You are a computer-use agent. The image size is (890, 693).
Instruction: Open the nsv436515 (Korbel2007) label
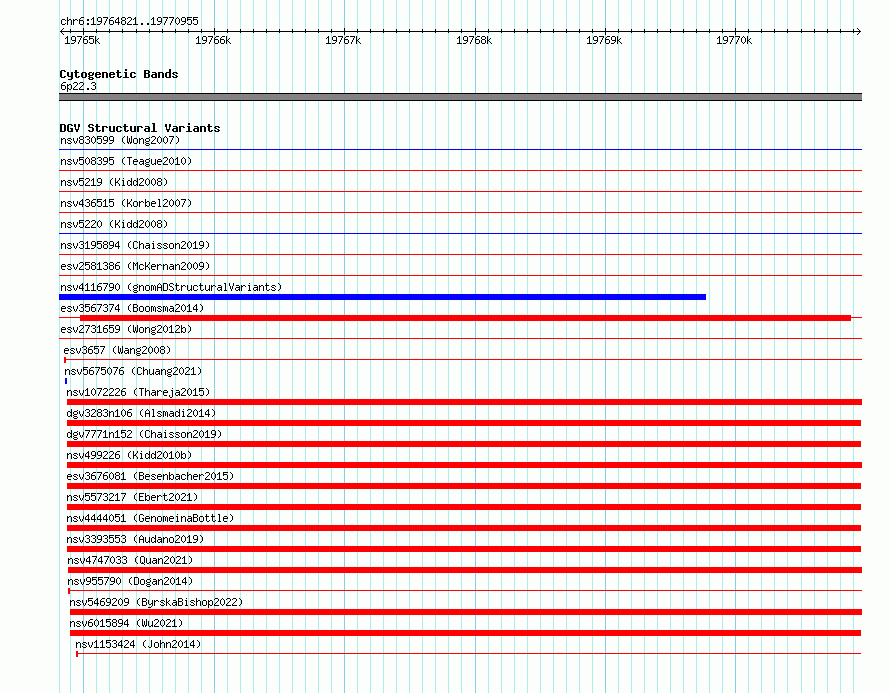[126, 203]
